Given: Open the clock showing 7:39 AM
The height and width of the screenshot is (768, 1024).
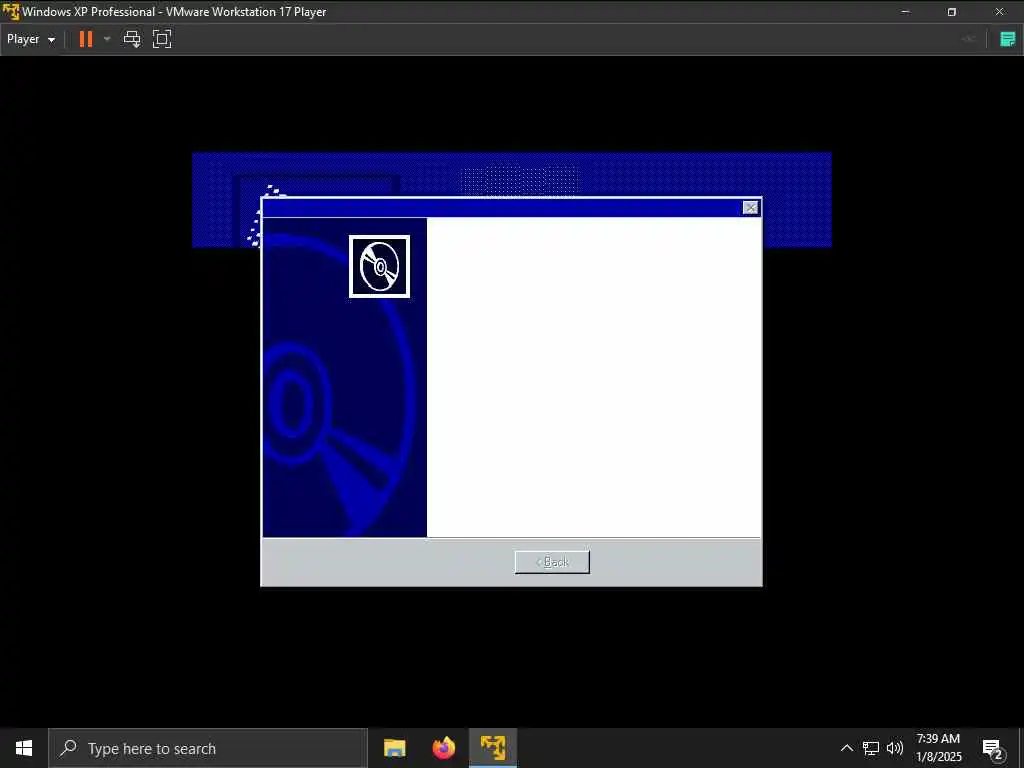Looking at the screenshot, I should (x=938, y=748).
